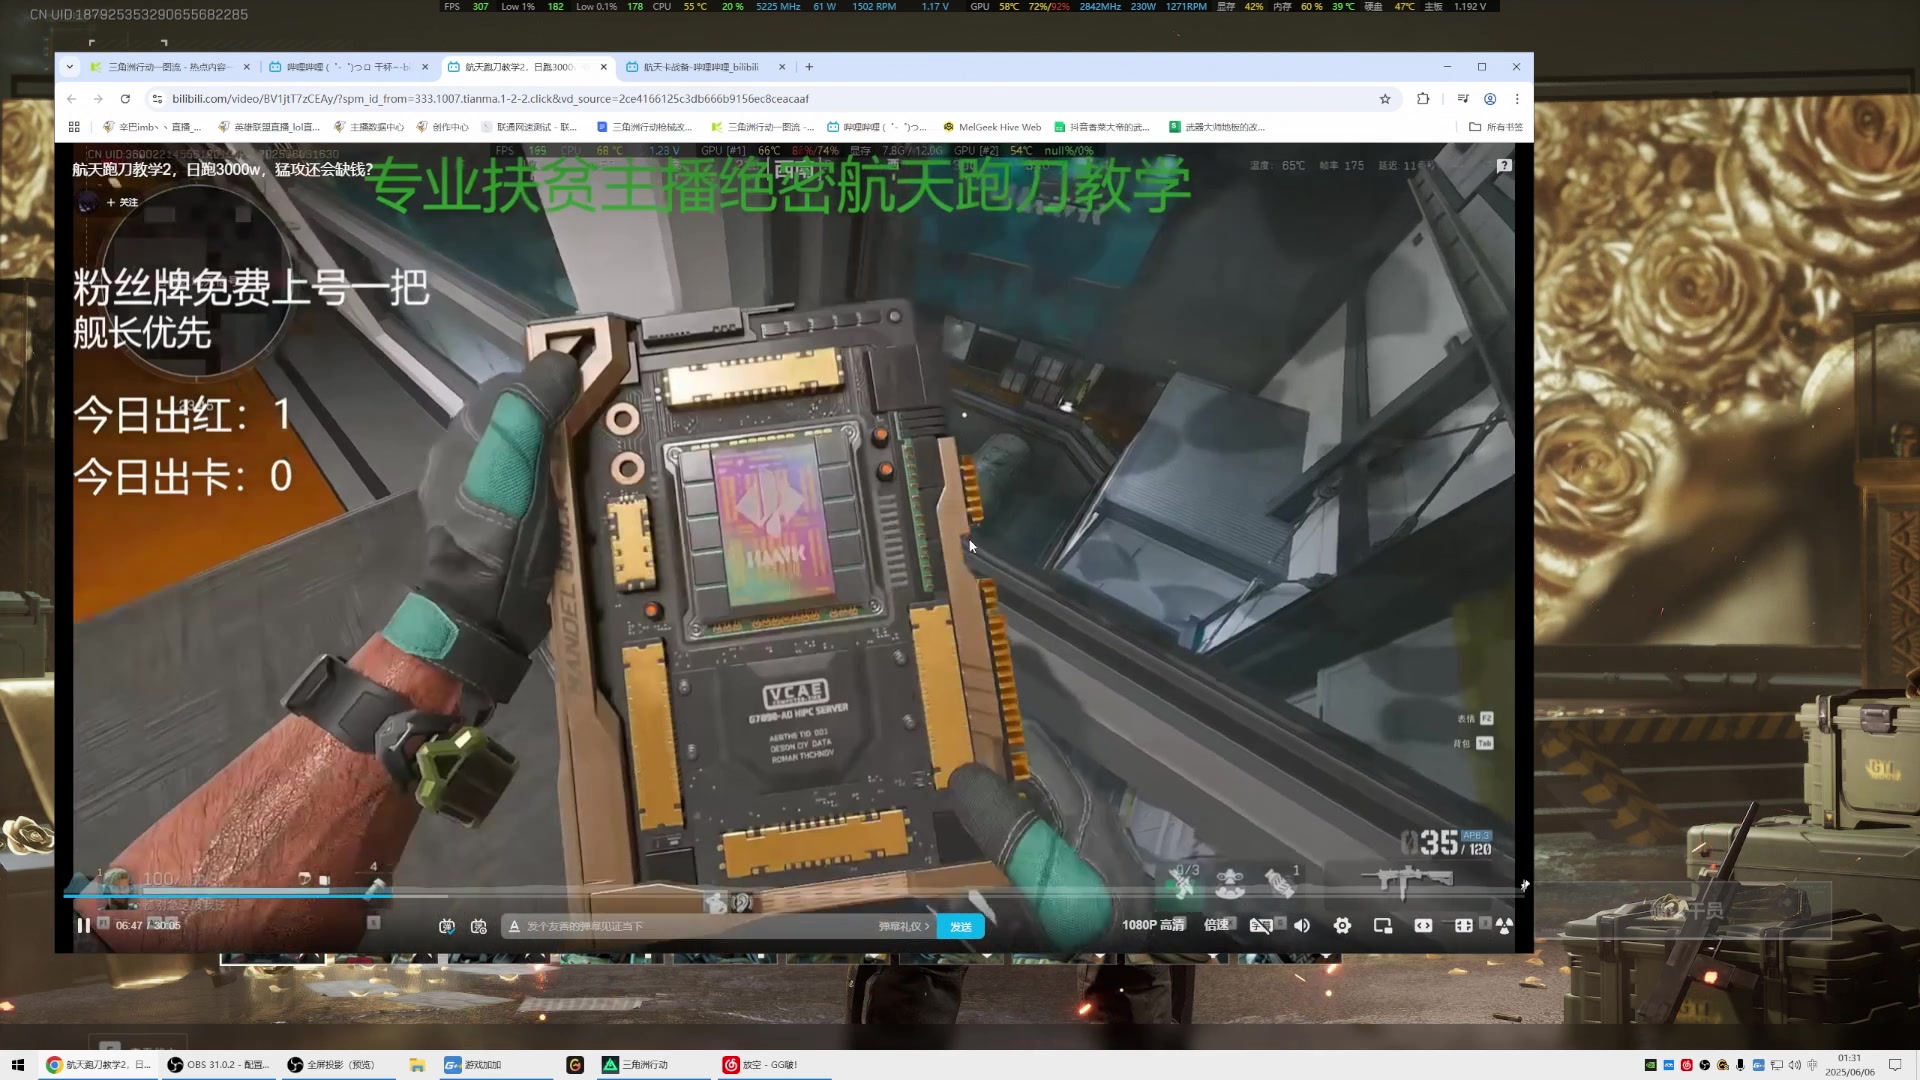The width and height of the screenshot is (1920, 1080).
Task: Close the 航天卡战备 bilibili tab
Action: pyautogui.click(x=782, y=67)
